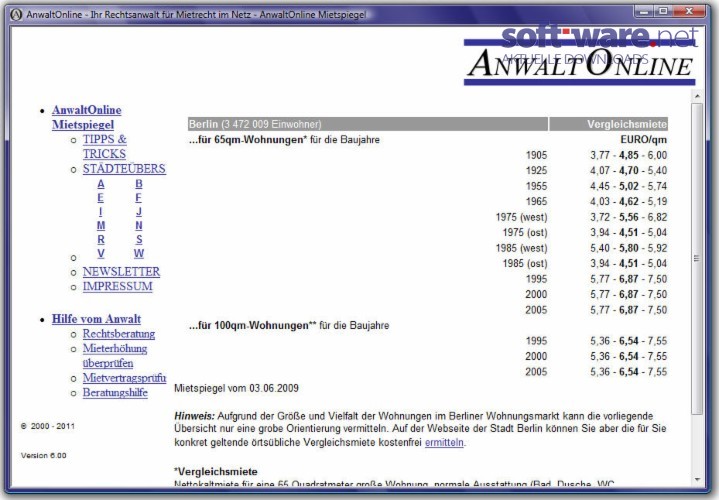Click the AnwaltOnline logo banner
Image resolution: width=719 pixels, height=500 pixels.
click(x=580, y=64)
